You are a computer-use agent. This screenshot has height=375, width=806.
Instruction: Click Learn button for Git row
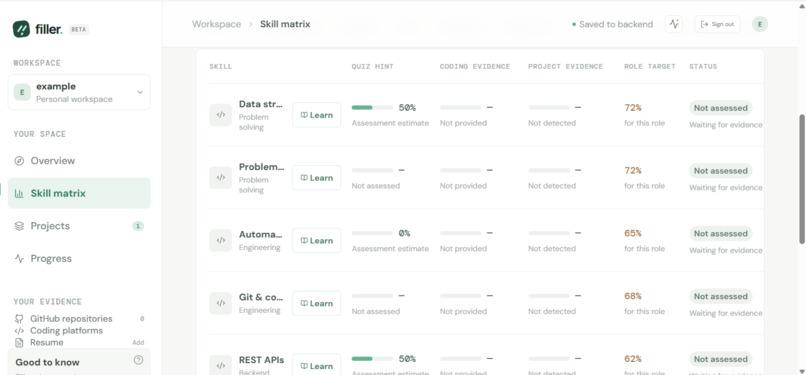click(317, 303)
